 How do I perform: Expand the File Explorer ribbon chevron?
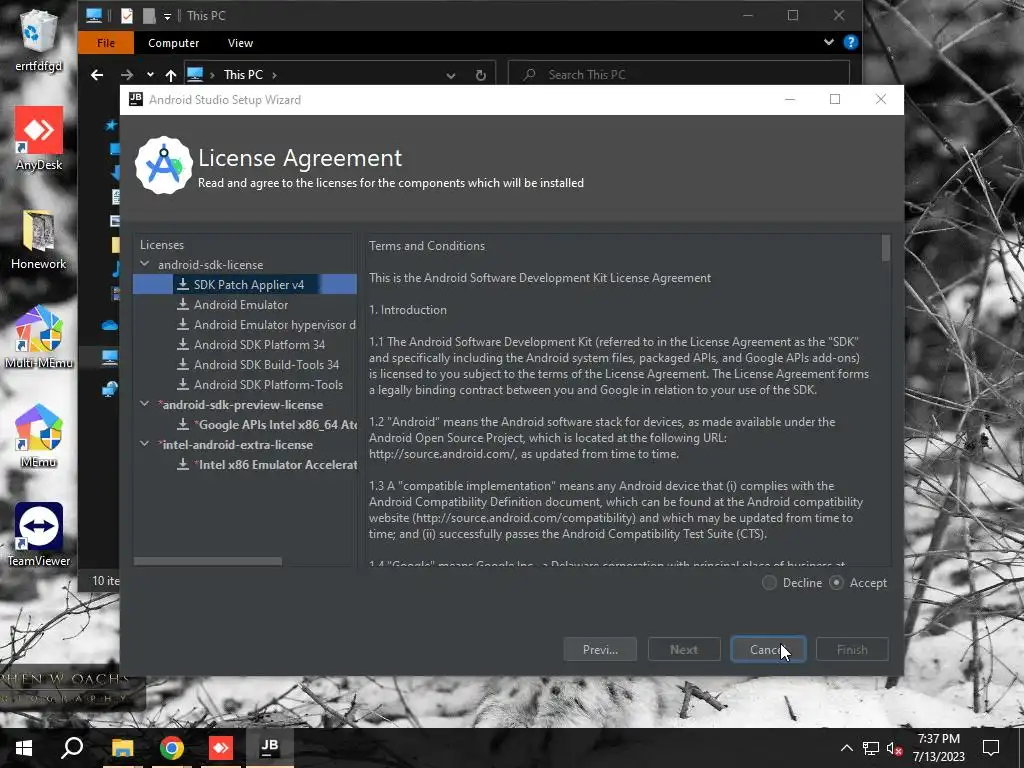click(x=829, y=42)
